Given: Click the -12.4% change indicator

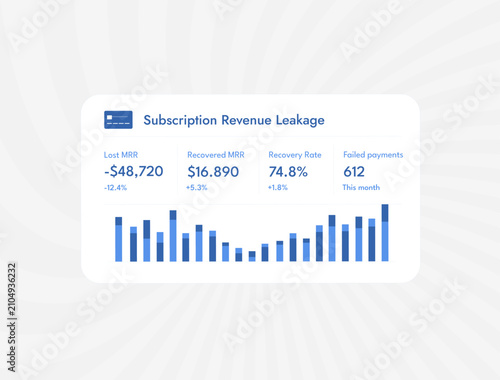Looking at the screenshot, I should (115, 188).
